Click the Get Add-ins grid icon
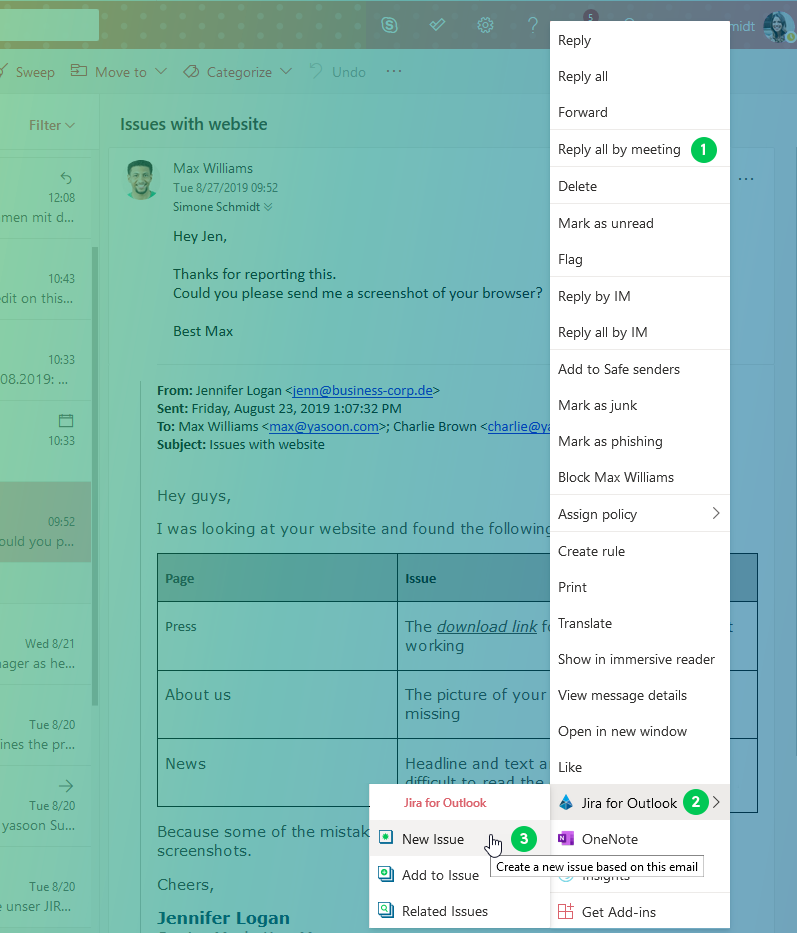Image resolution: width=797 pixels, height=933 pixels. click(566, 911)
